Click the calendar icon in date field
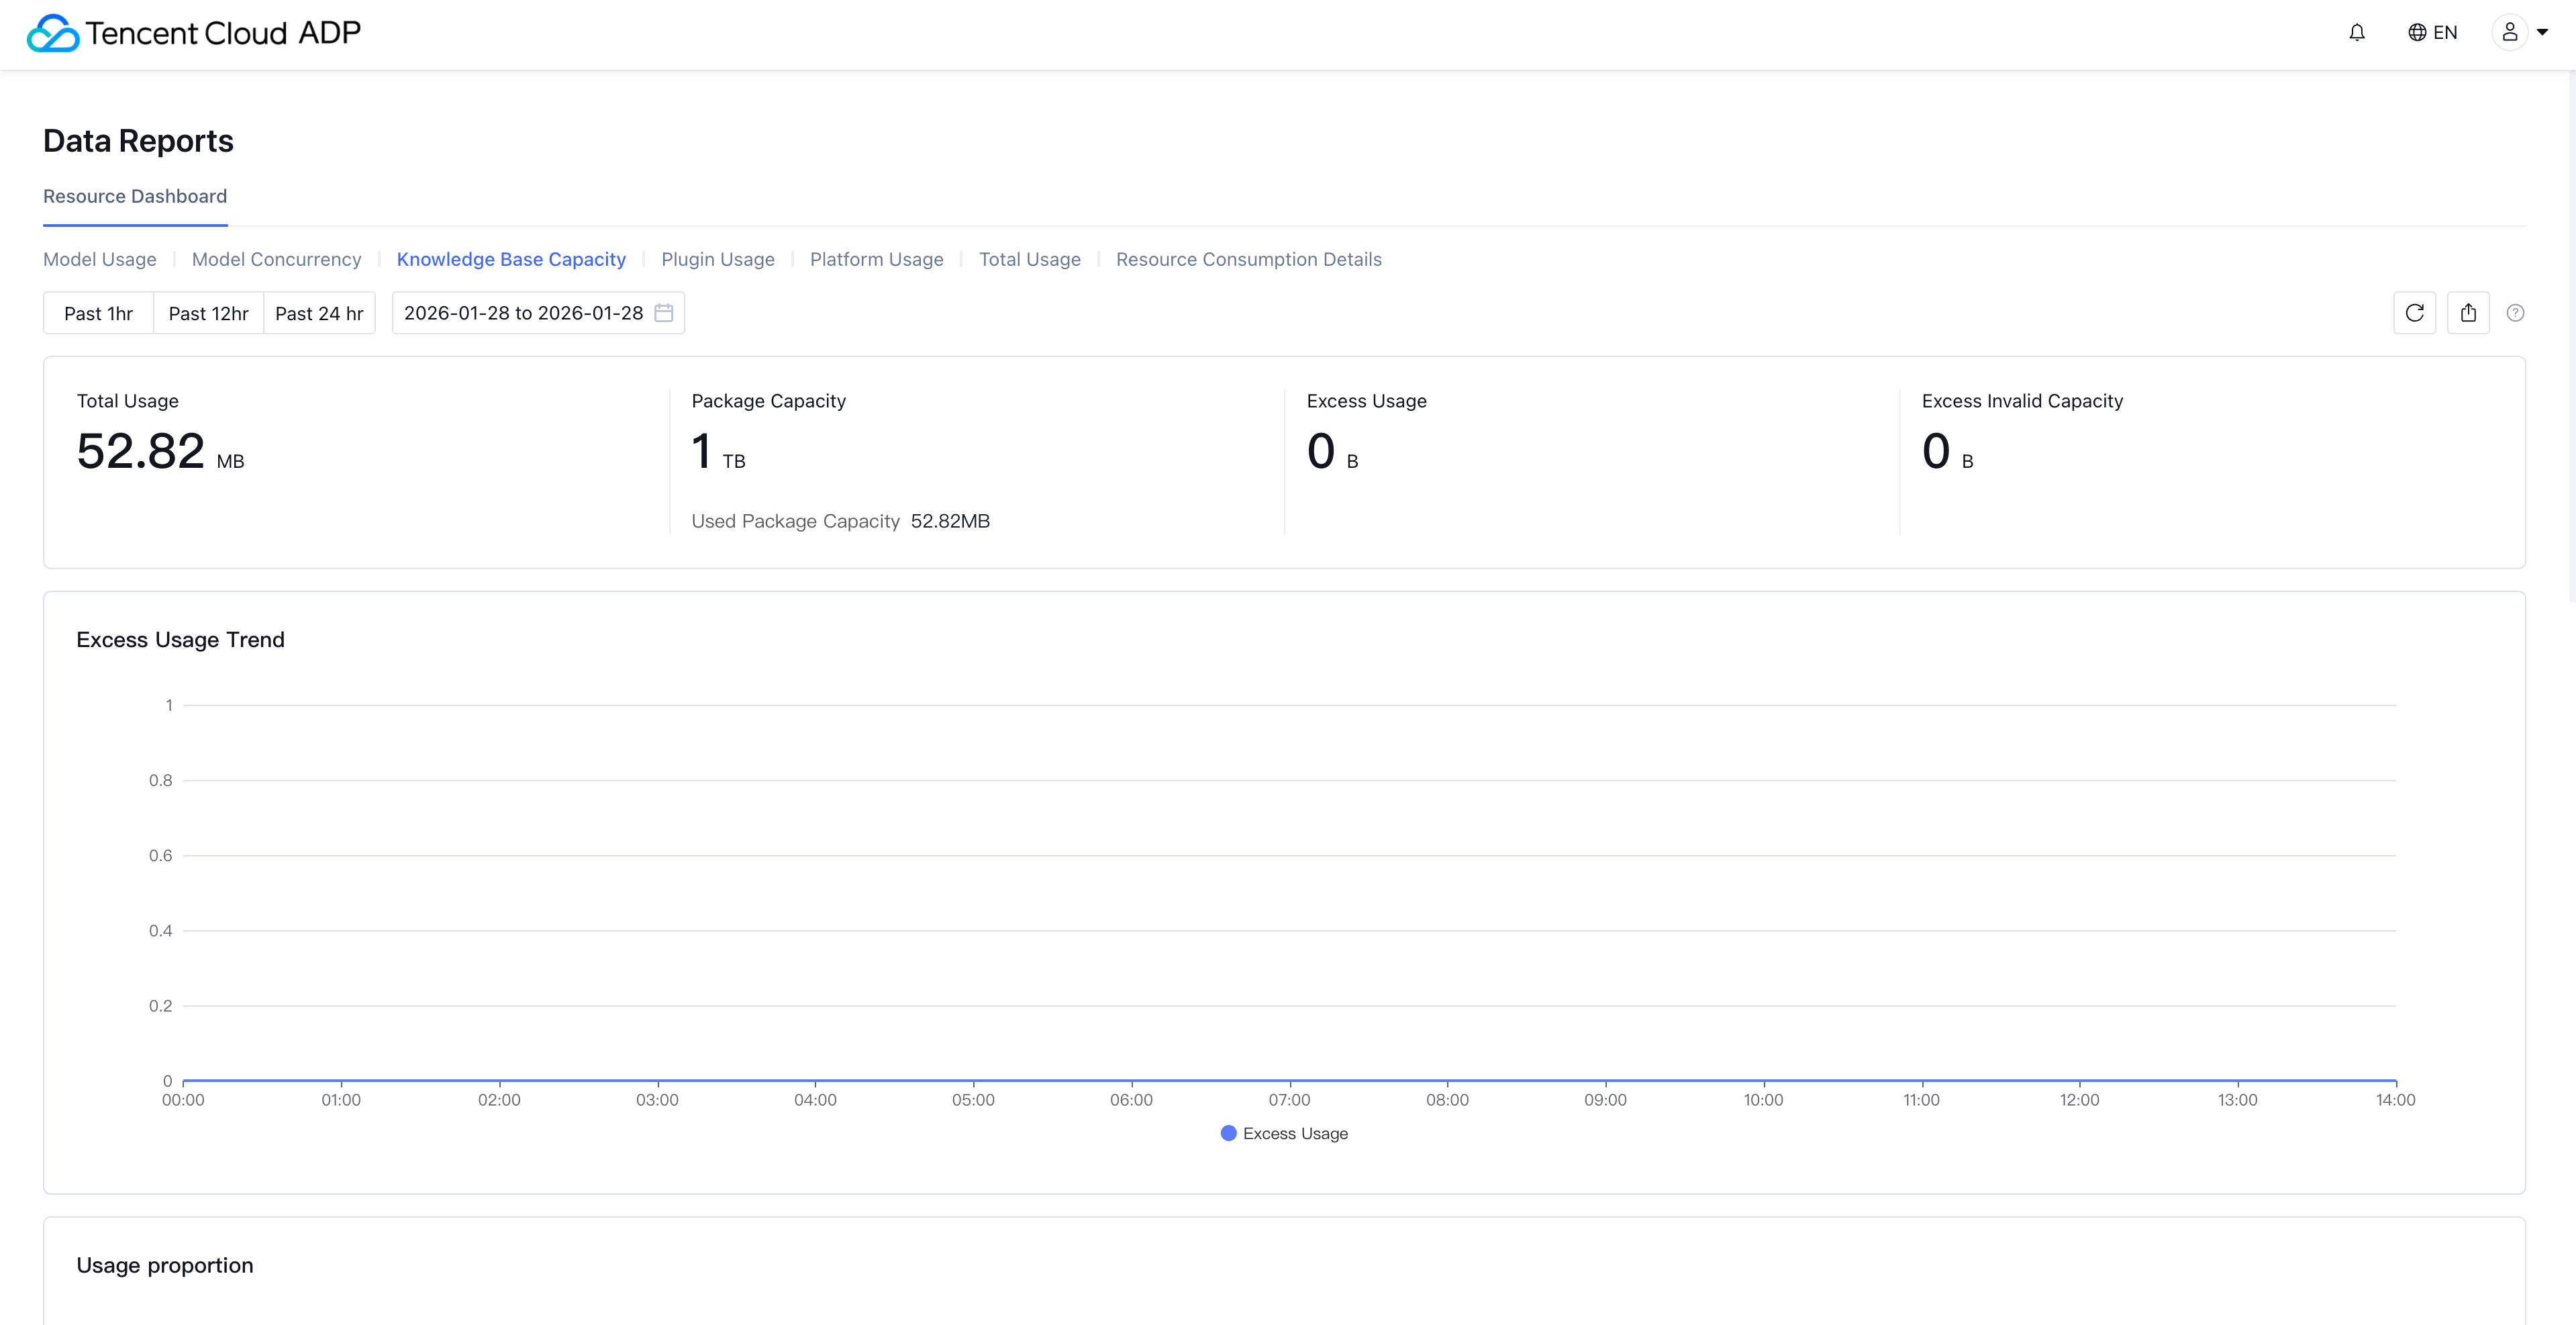Screen dimensions: 2576x1325 [663, 313]
